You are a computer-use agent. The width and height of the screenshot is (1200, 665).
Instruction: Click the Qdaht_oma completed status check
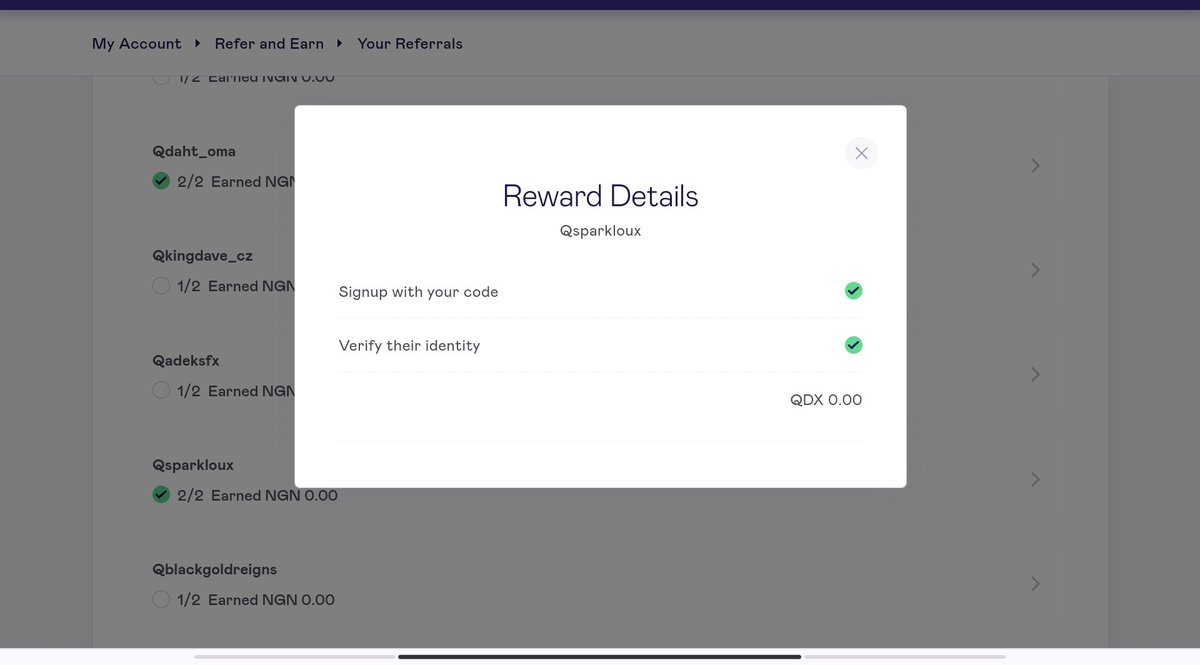click(161, 181)
